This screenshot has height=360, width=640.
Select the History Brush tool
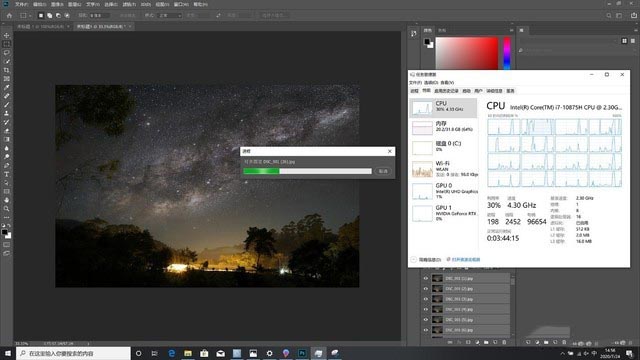pos(7,122)
